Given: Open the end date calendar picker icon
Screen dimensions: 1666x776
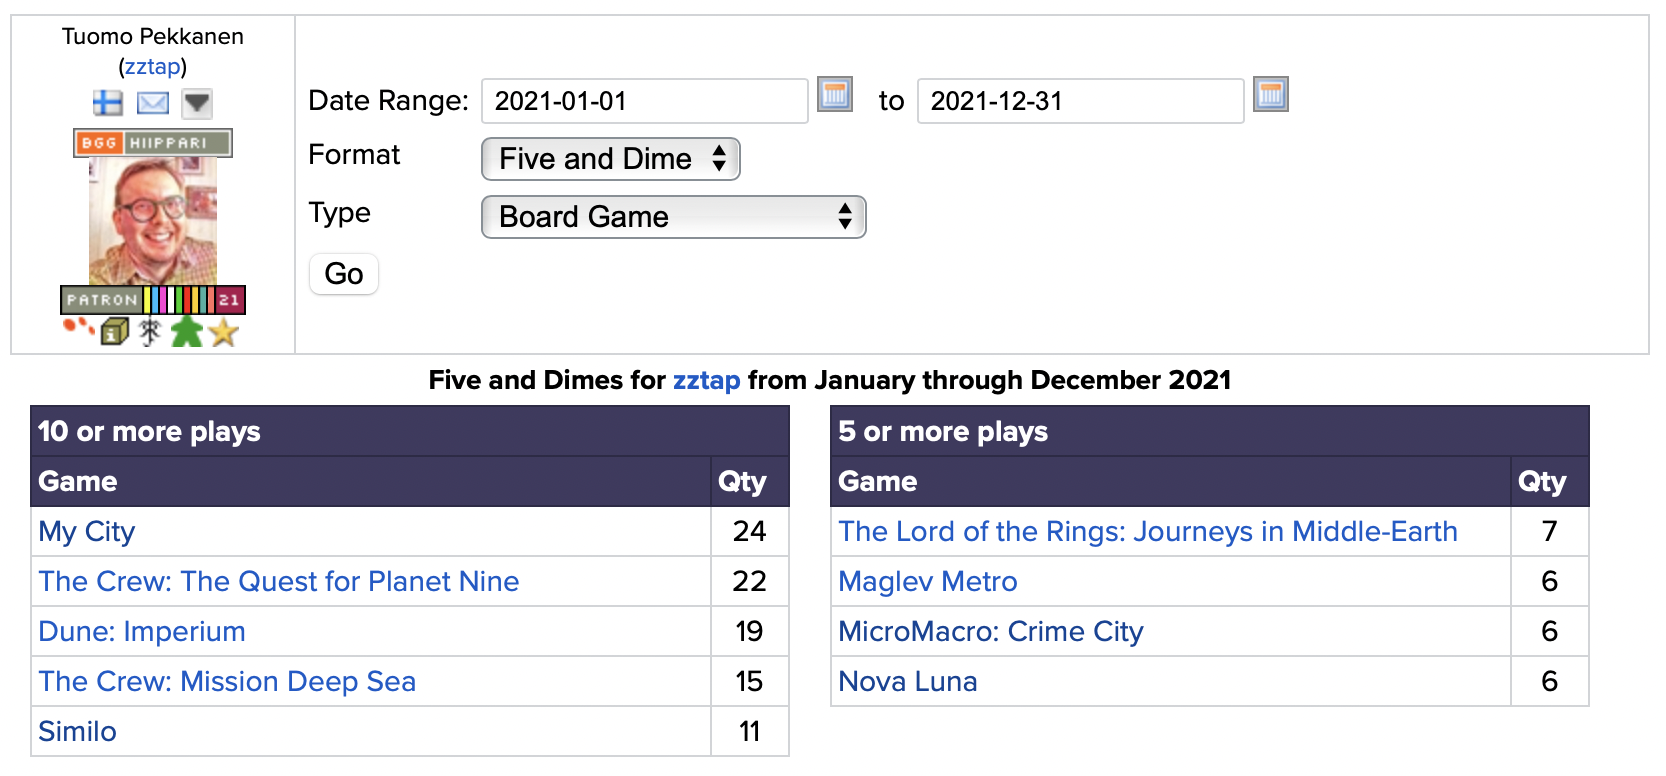Looking at the screenshot, I should pyautogui.click(x=1271, y=95).
